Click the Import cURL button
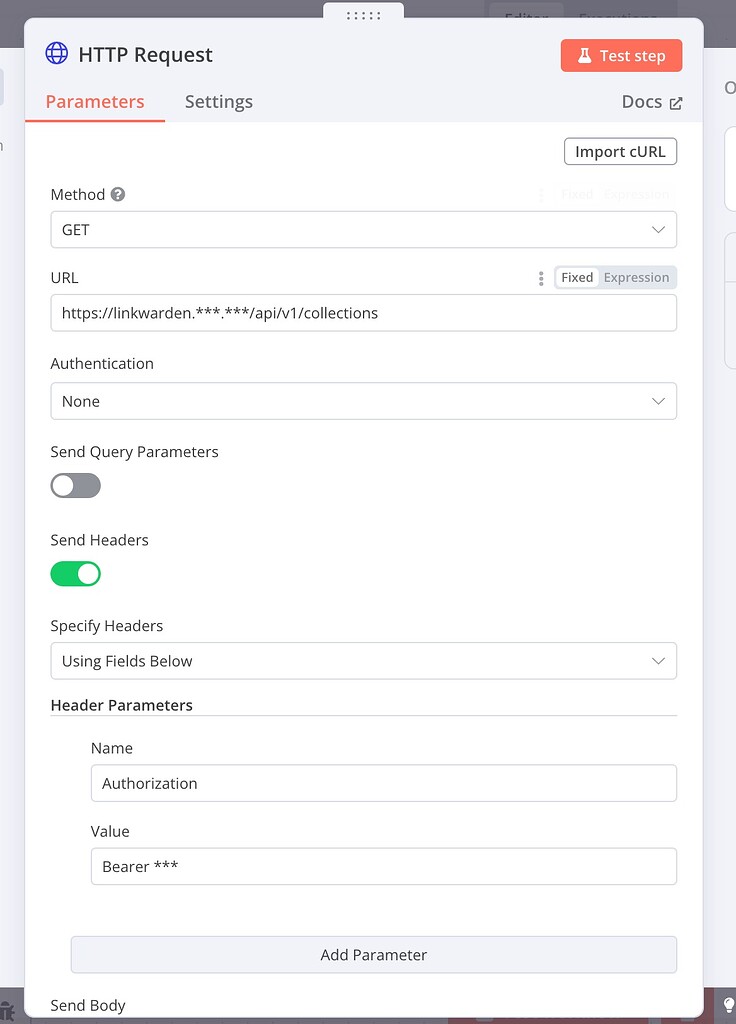 click(621, 151)
